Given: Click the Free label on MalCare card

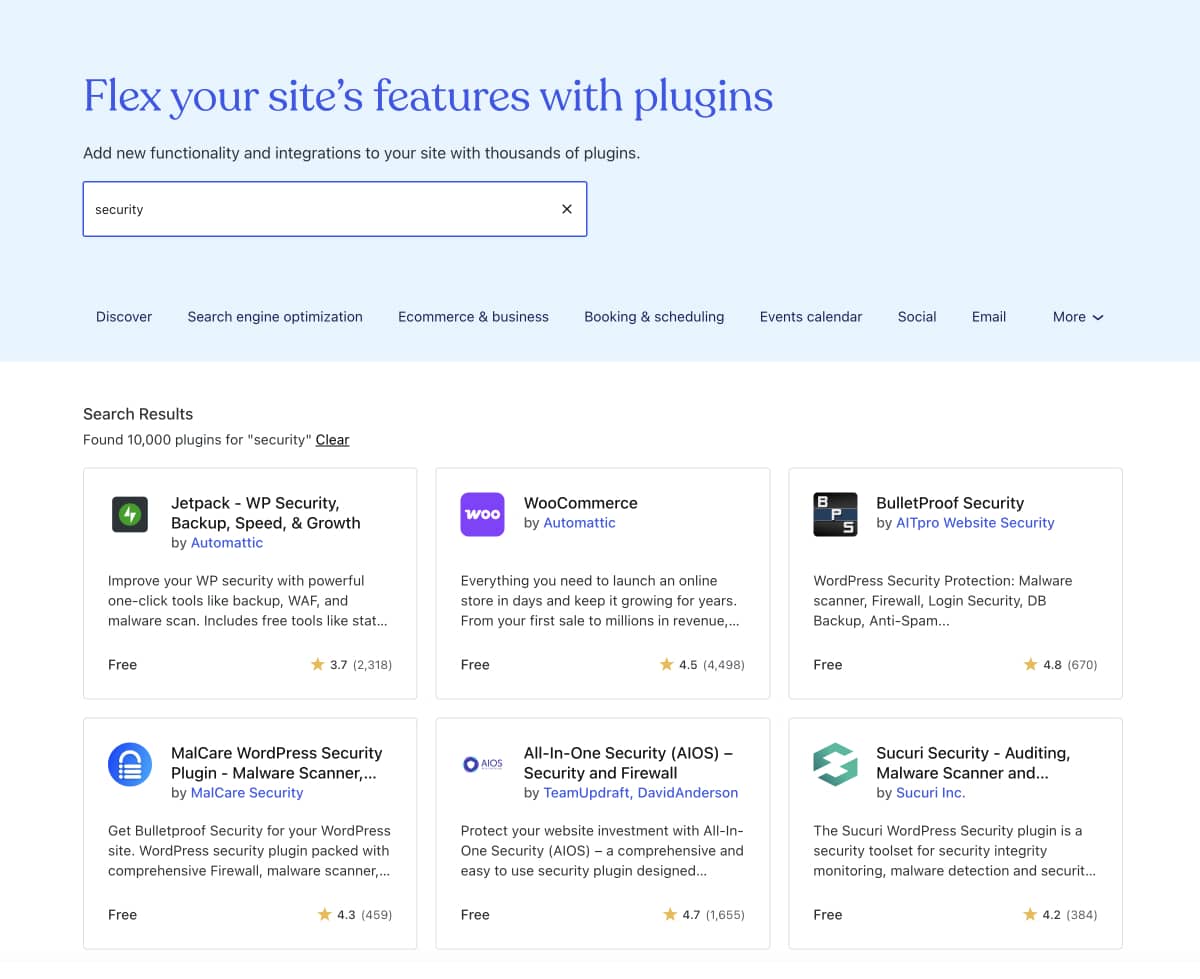Looking at the screenshot, I should 122,915.
